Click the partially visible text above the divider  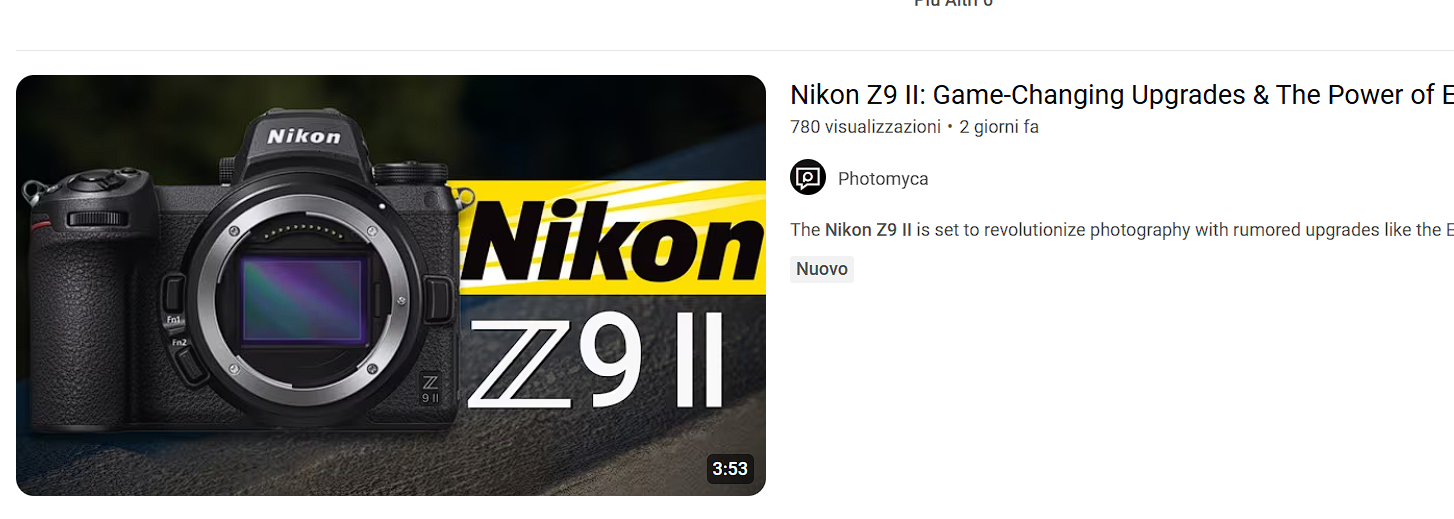tap(953, 3)
